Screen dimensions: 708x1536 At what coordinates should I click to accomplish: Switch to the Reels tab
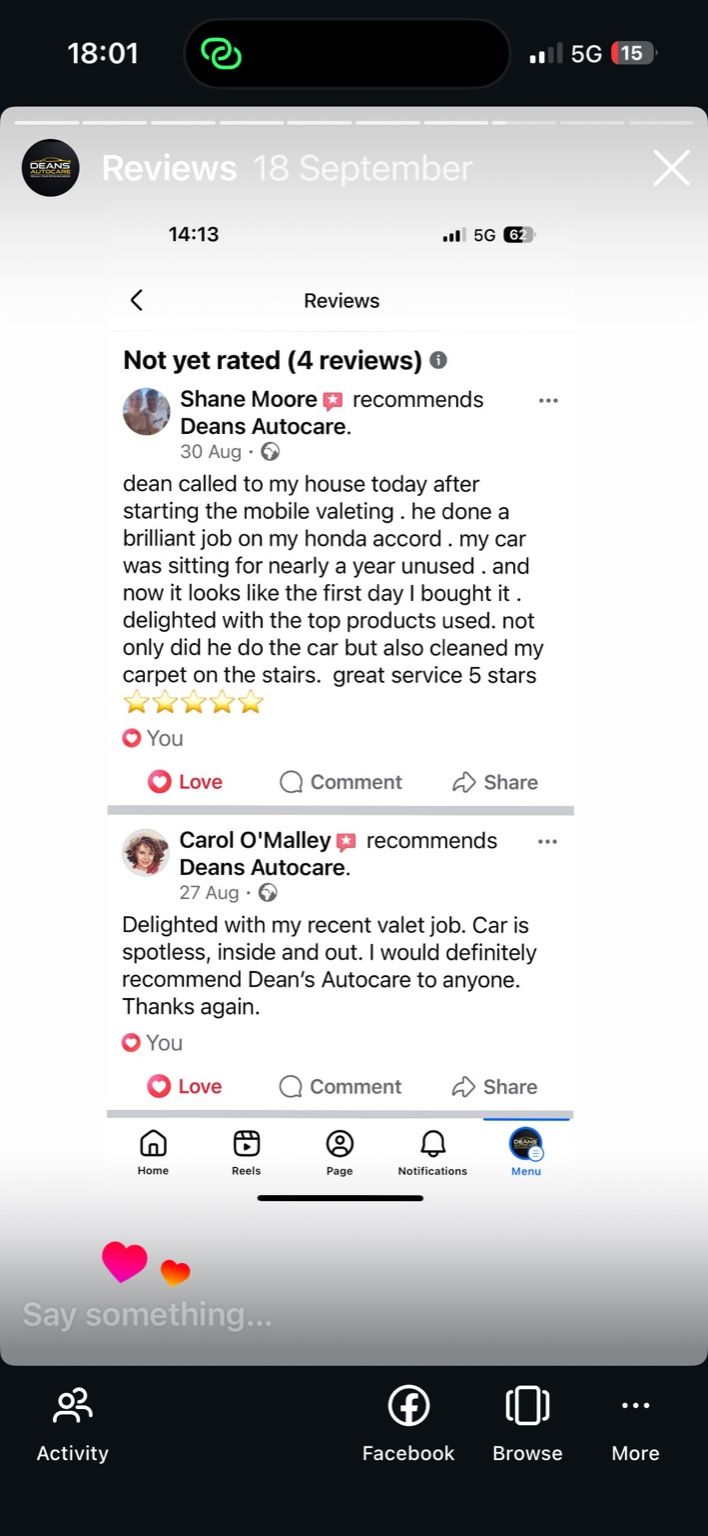click(x=246, y=1151)
